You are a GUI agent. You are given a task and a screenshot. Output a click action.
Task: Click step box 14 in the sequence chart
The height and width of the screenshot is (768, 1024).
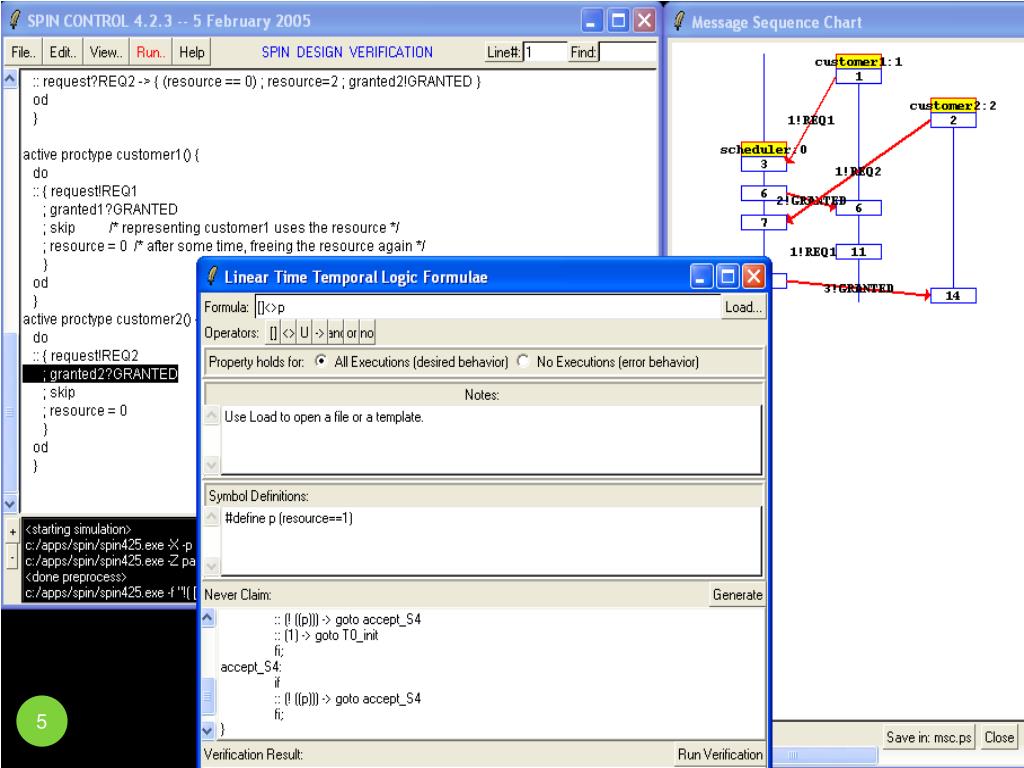(x=953, y=296)
